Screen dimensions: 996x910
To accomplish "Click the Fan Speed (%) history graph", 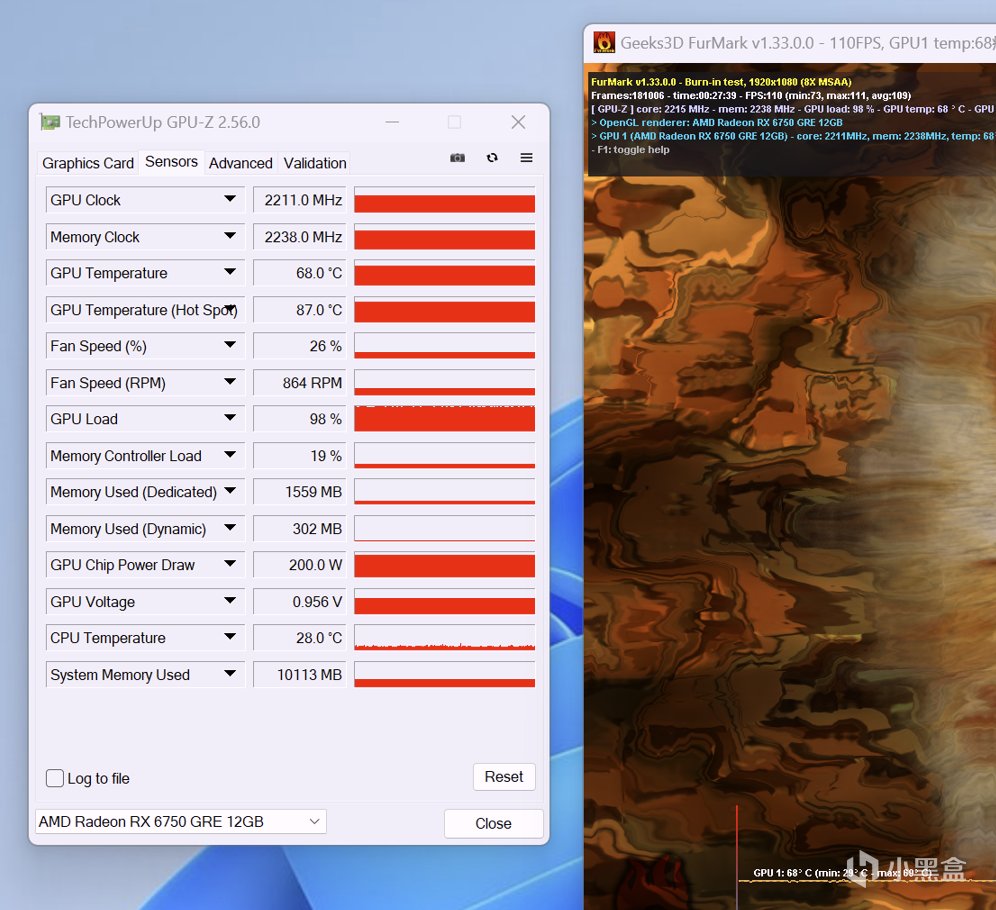I will [445, 345].
